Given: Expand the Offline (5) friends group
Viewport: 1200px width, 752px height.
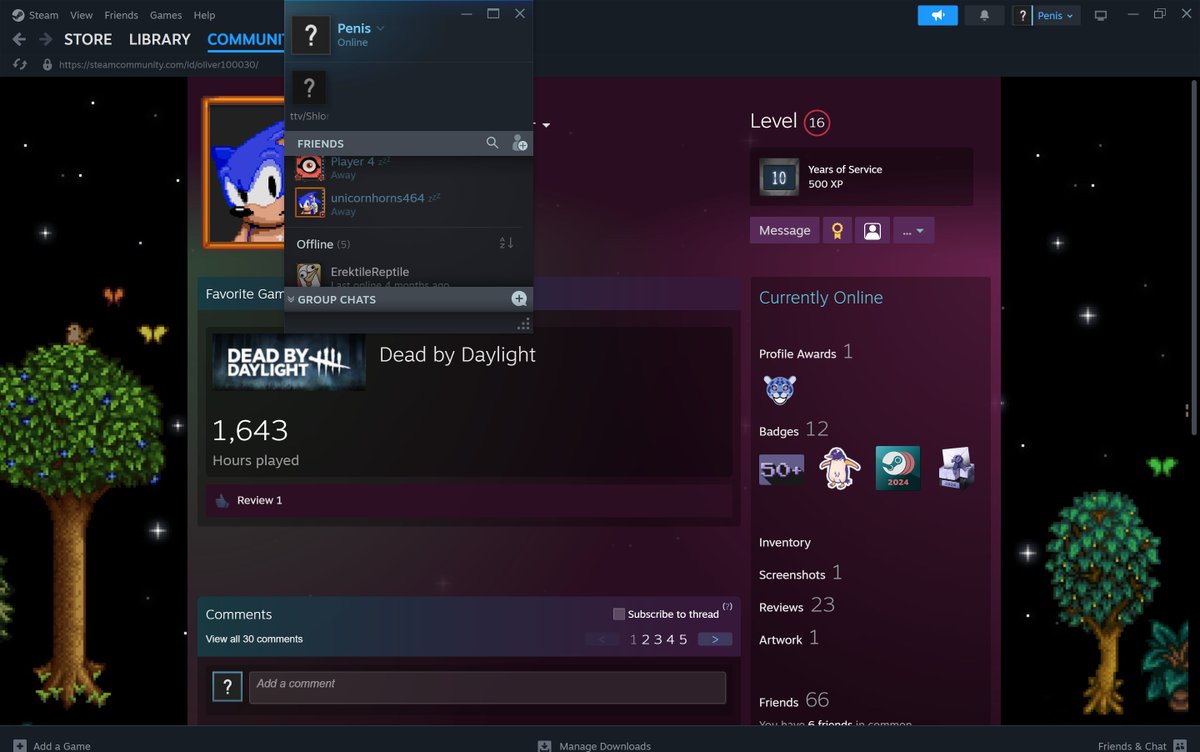Looking at the screenshot, I should [323, 244].
